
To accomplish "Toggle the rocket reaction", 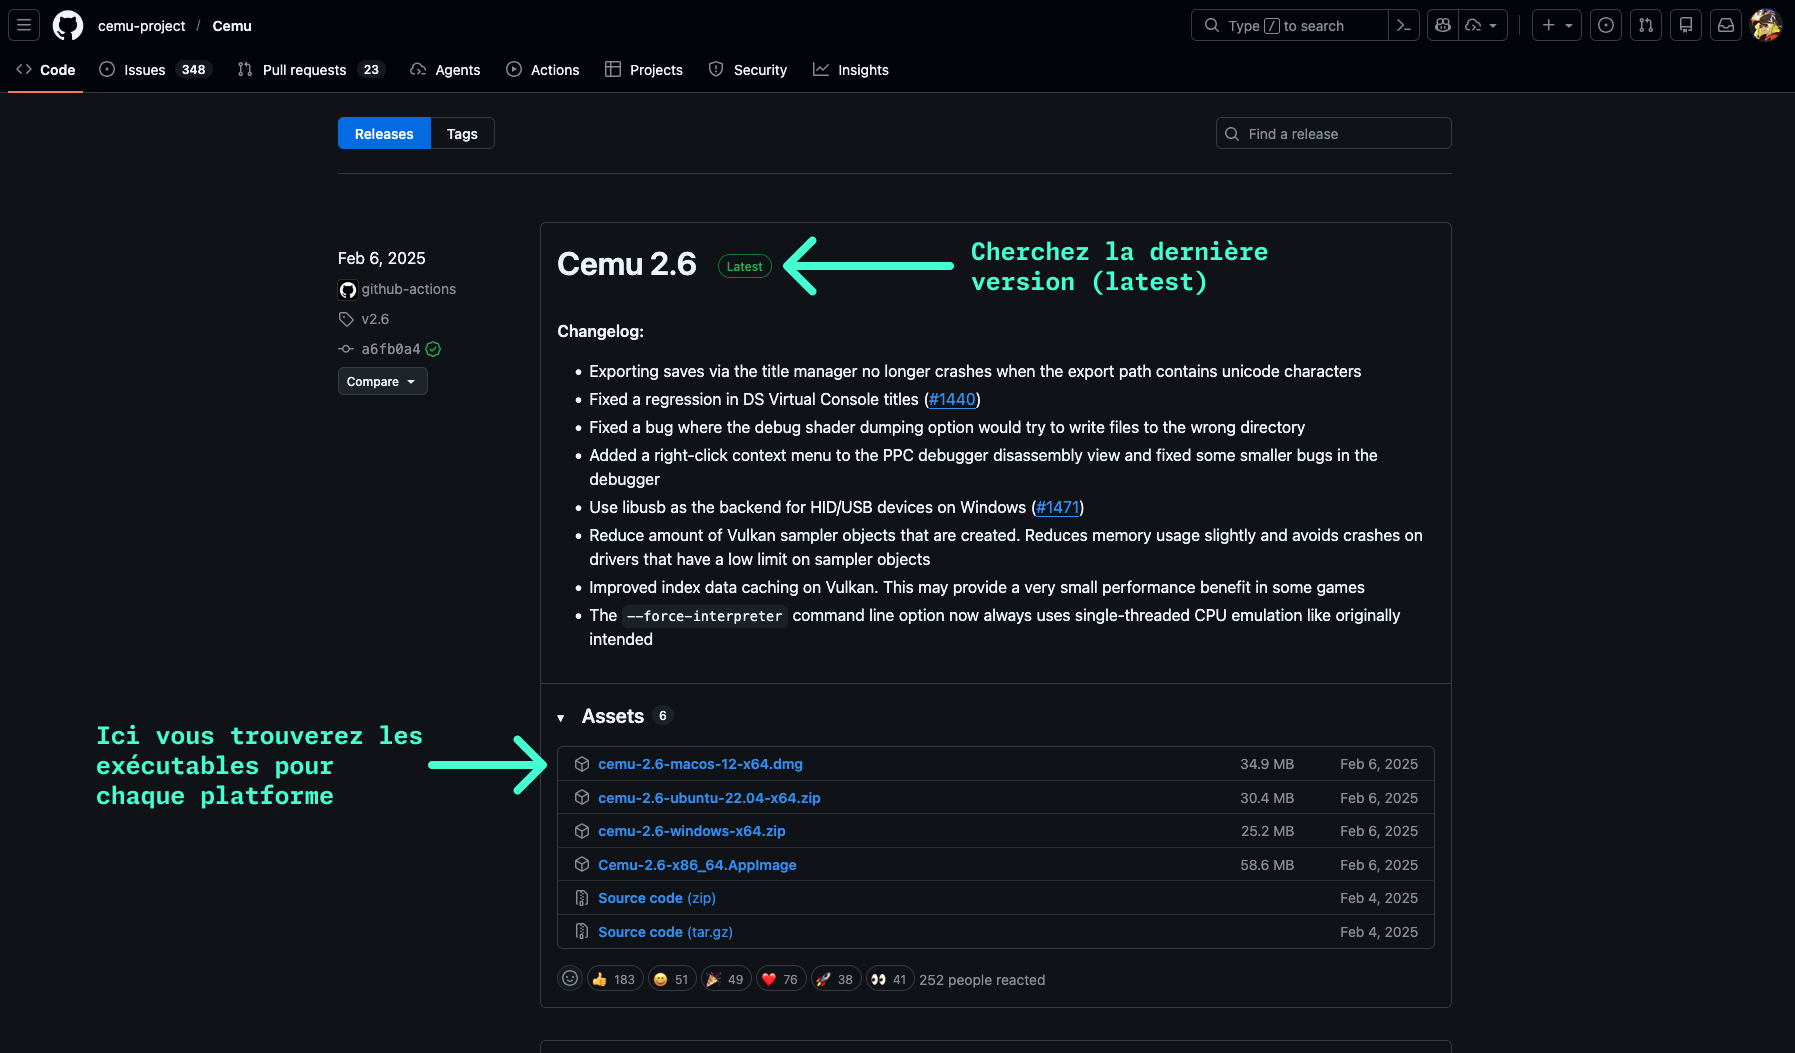I will coord(835,978).
